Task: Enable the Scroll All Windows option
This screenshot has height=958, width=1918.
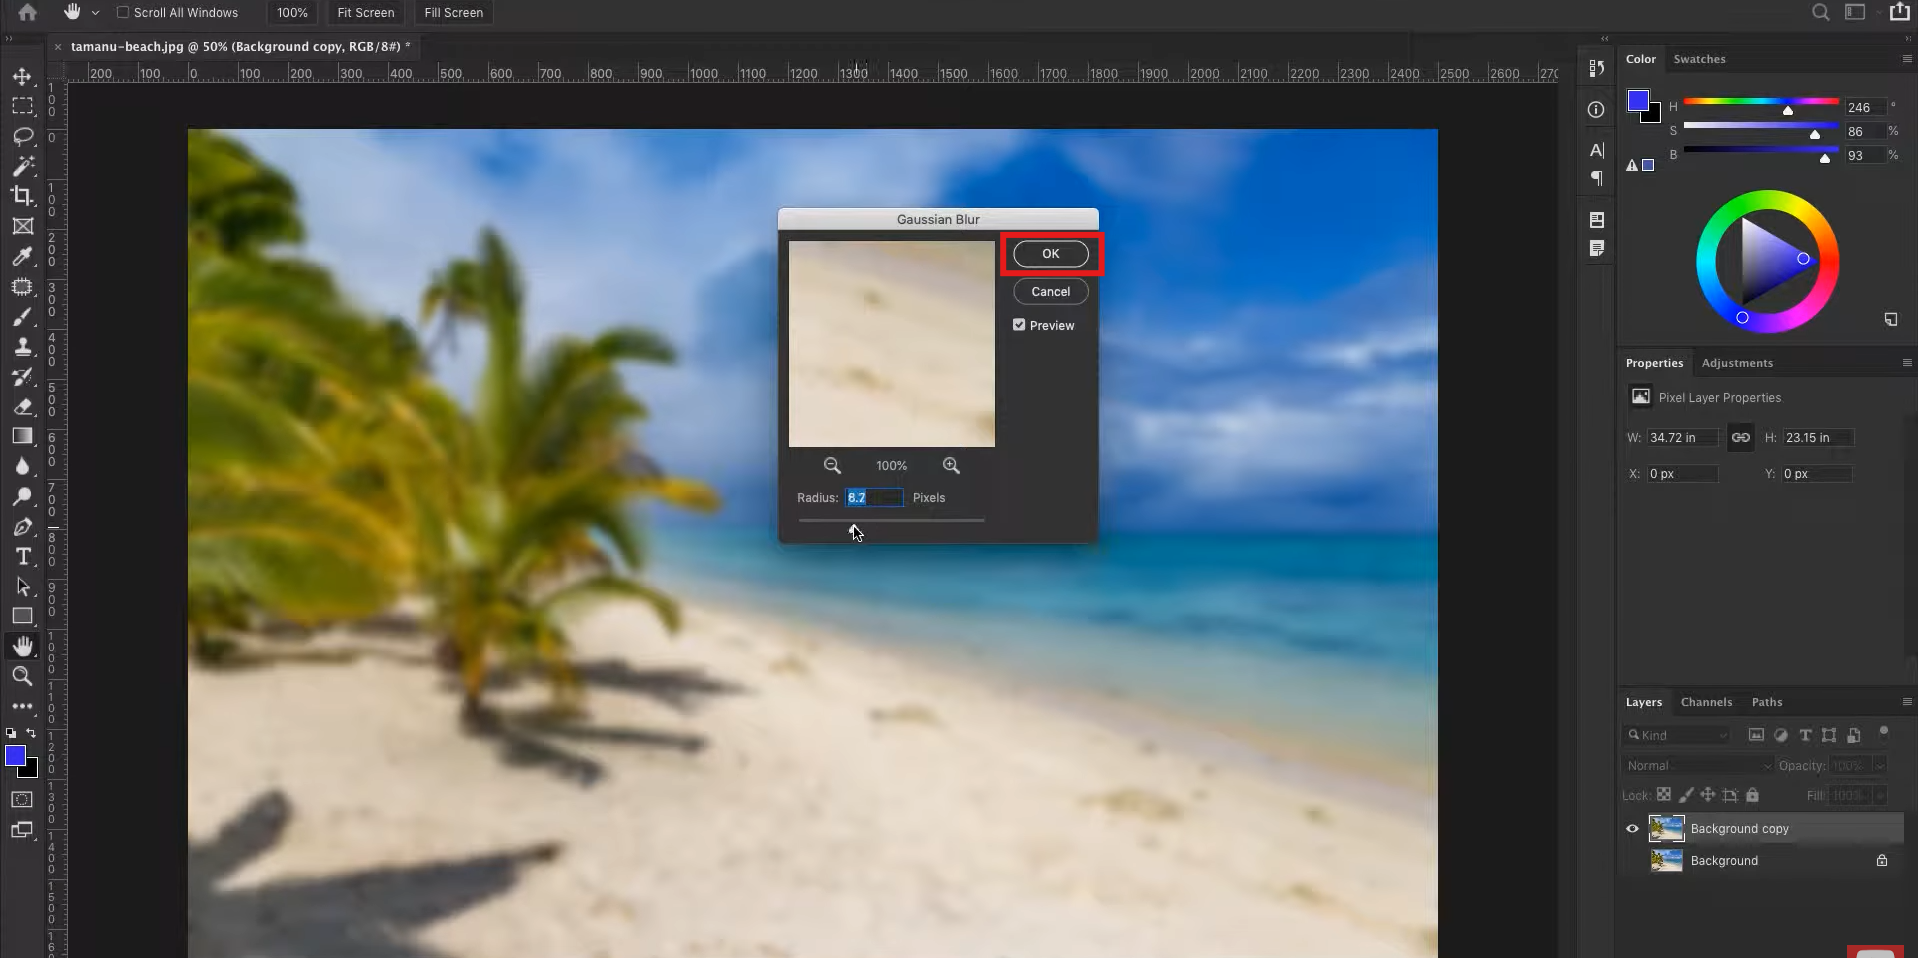Action: (122, 13)
